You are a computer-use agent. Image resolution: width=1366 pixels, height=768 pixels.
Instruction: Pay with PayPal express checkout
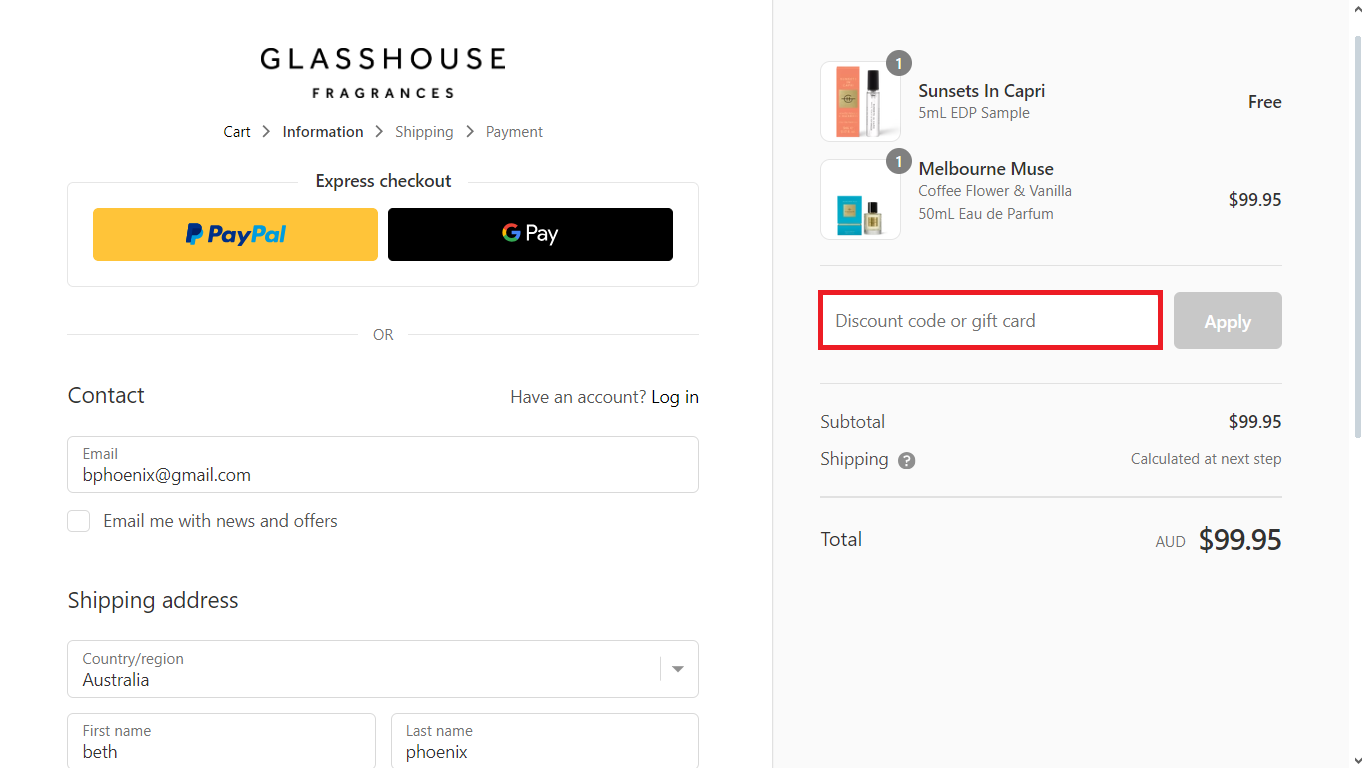[234, 234]
